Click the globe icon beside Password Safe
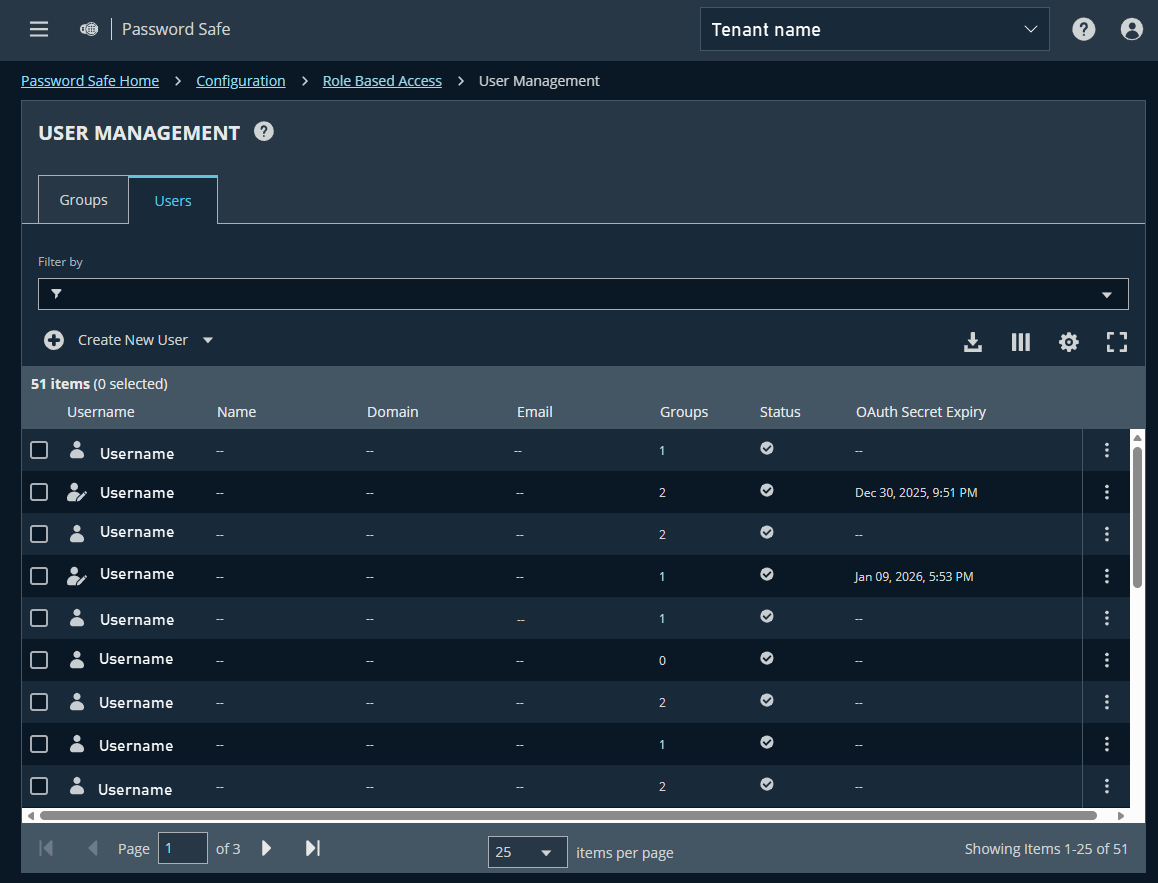 click(x=88, y=29)
